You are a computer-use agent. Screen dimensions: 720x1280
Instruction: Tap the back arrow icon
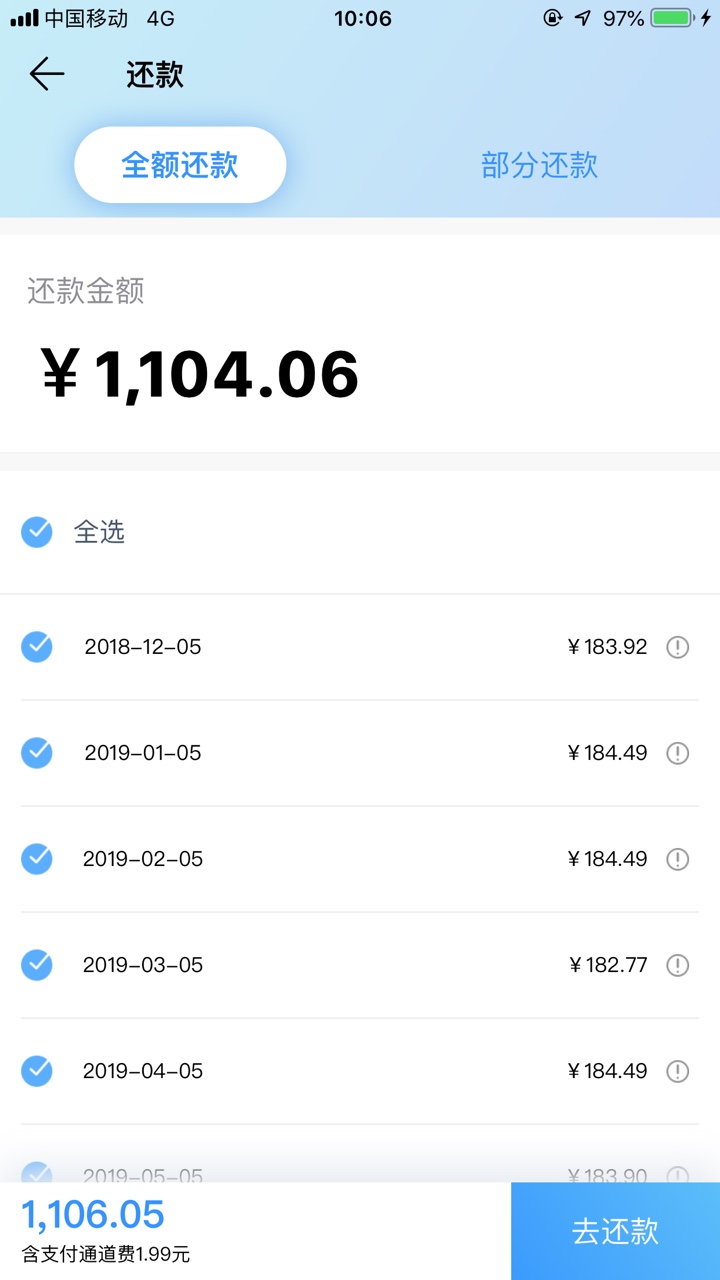pyautogui.click(x=47, y=75)
